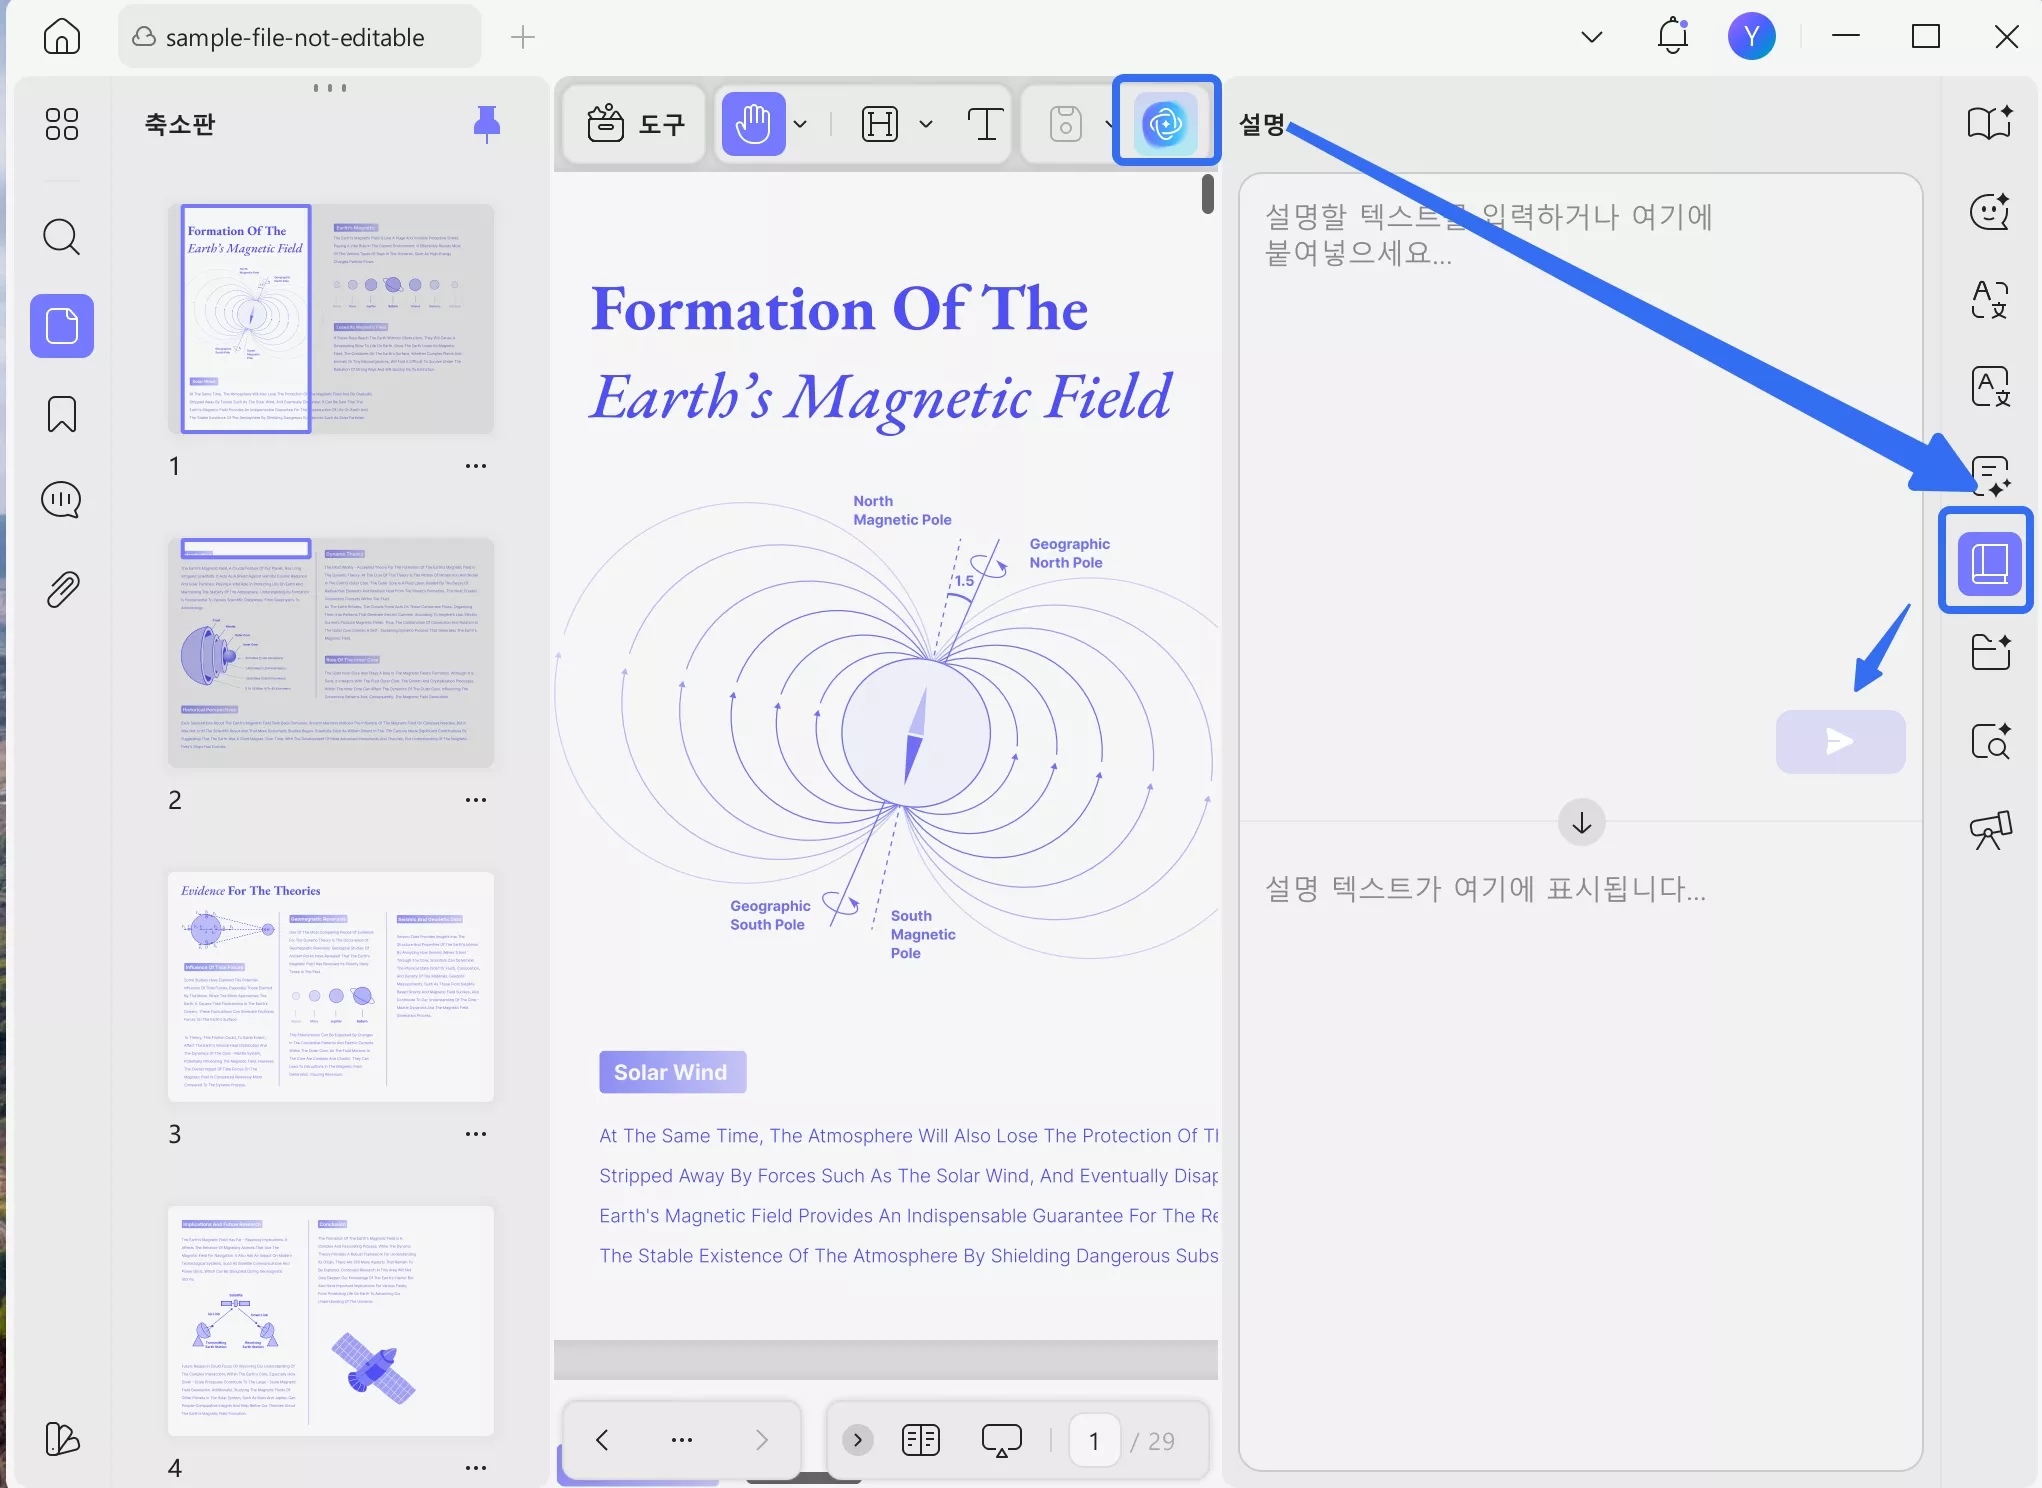Open the search panel in left sidebar
The width and height of the screenshot is (2042, 1488).
[62, 238]
